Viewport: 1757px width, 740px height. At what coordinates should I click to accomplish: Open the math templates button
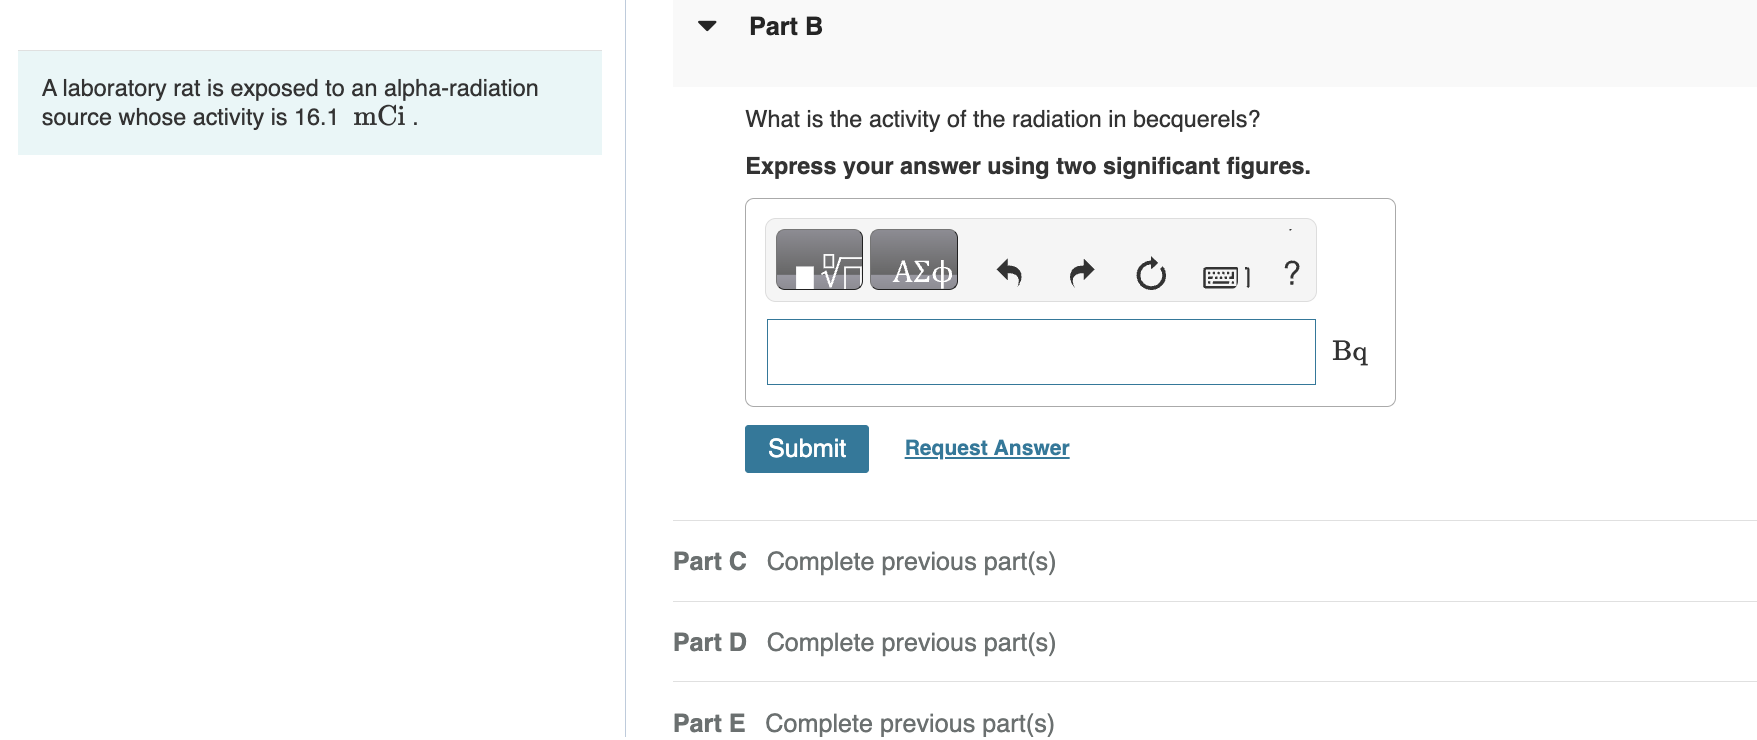pyautogui.click(x=819, y=260)
